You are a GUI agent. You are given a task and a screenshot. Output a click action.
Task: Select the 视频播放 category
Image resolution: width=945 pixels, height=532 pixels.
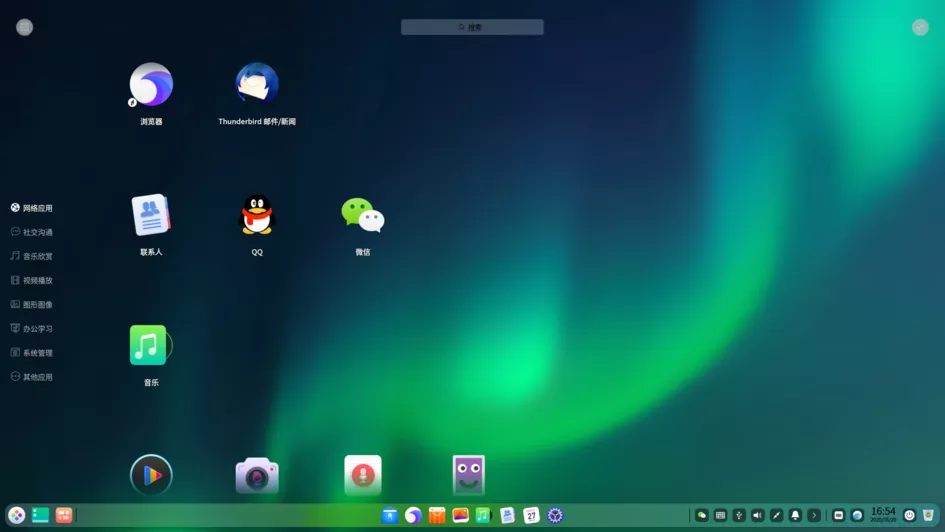coord(31,280)
